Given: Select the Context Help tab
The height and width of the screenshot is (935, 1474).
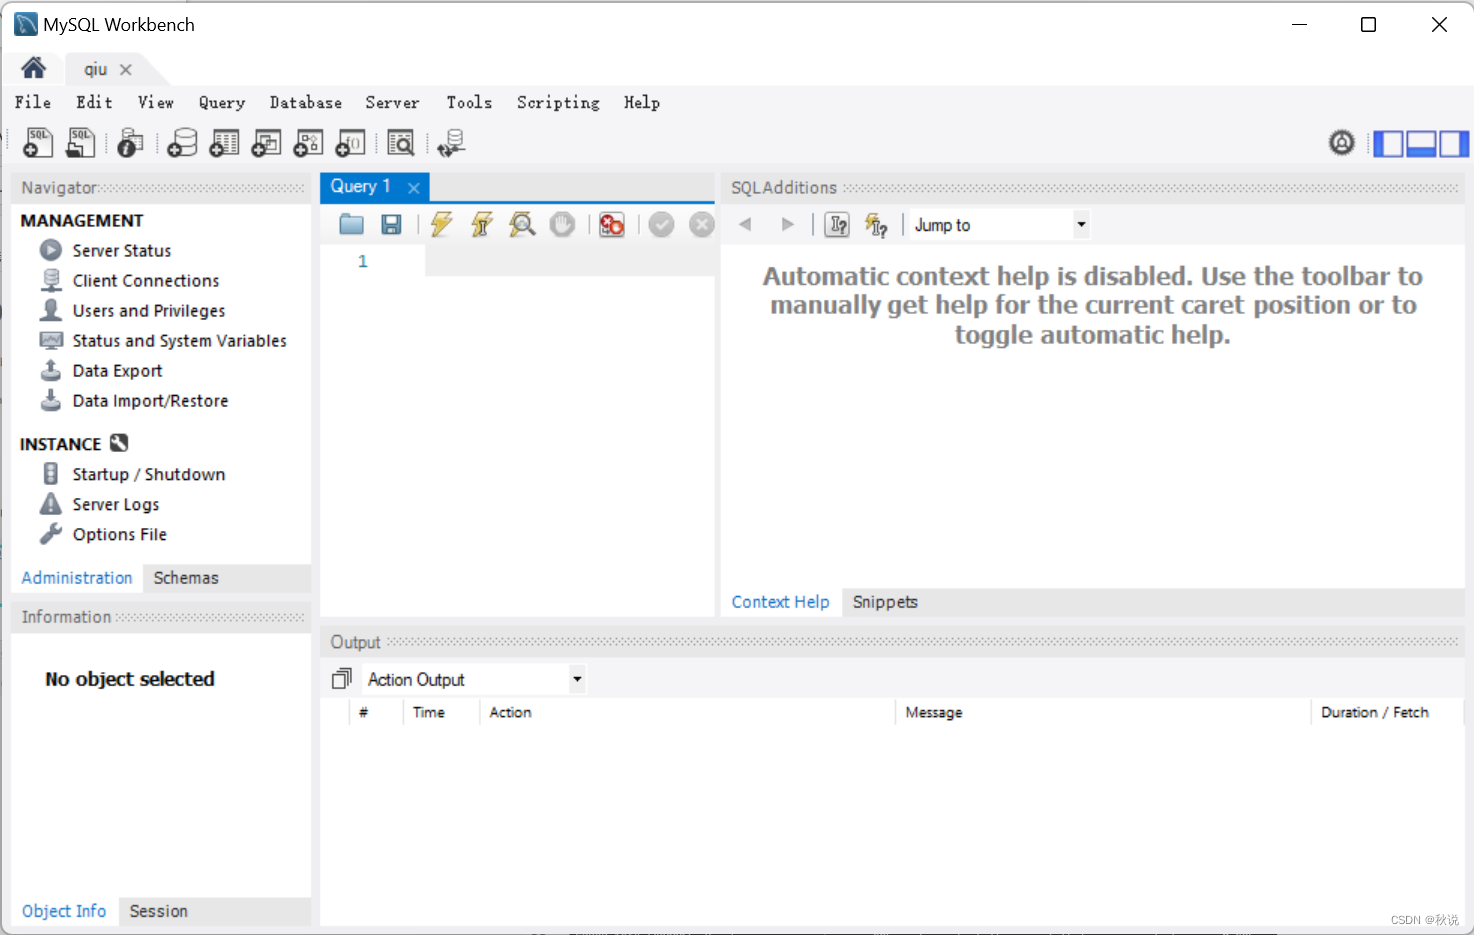Looking at the screenshot, I should [x=780, y=602].
